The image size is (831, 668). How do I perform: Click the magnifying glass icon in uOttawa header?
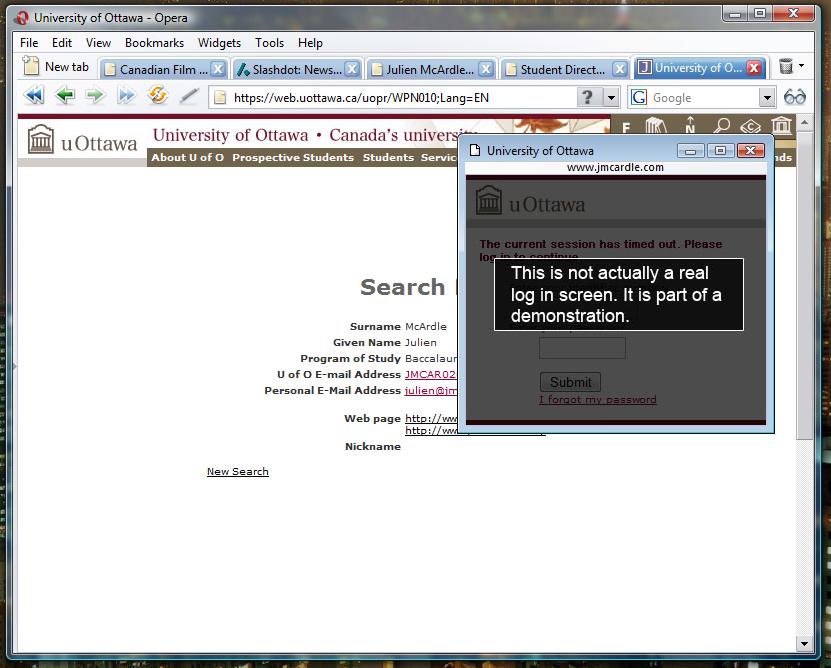coord(721,126)
